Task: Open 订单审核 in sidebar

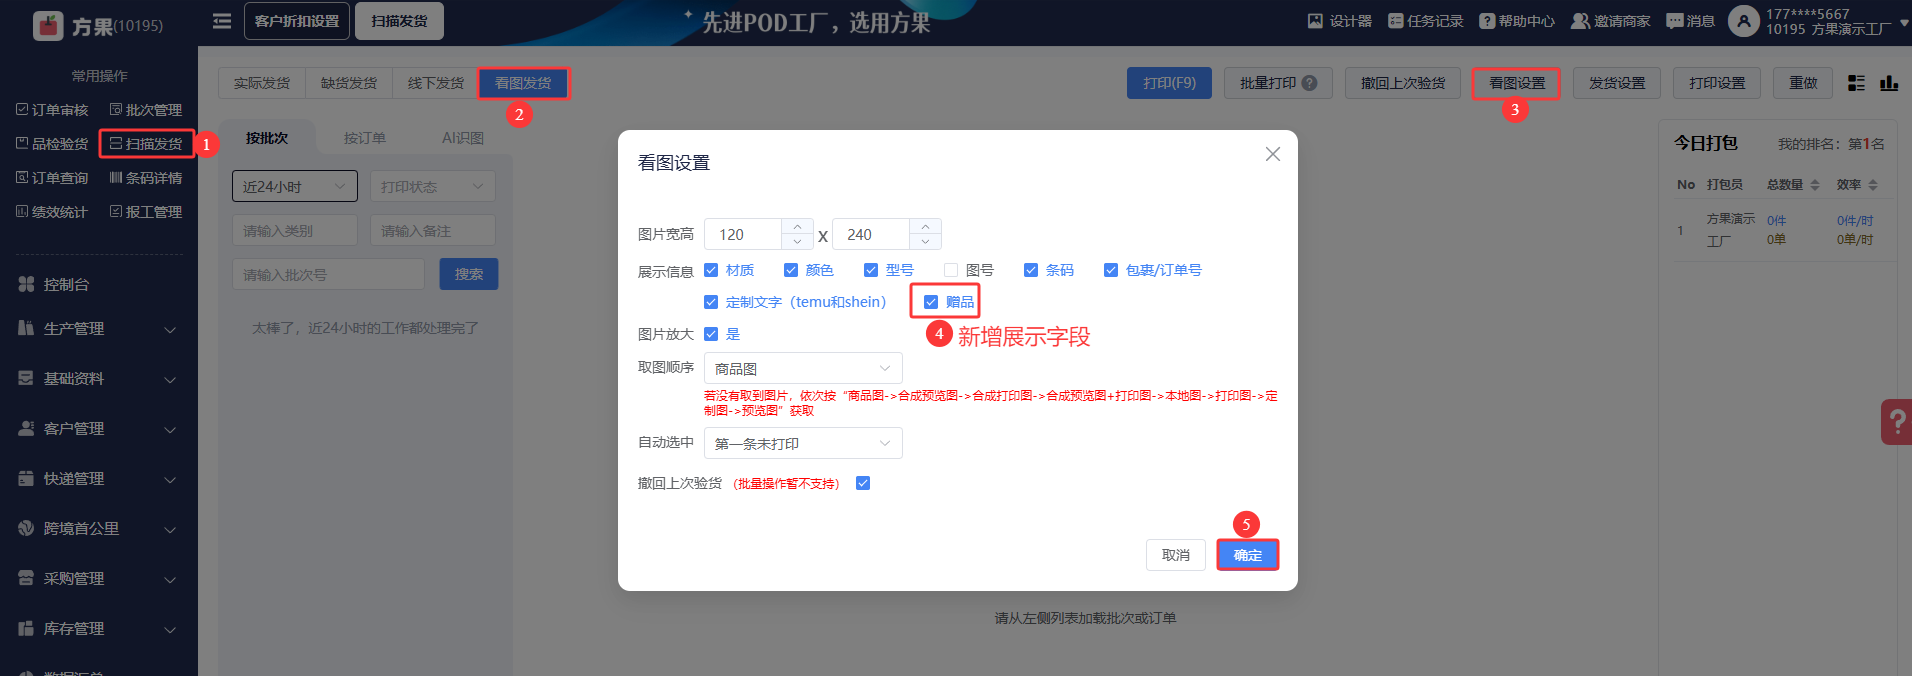Action: tap(52, 110)
